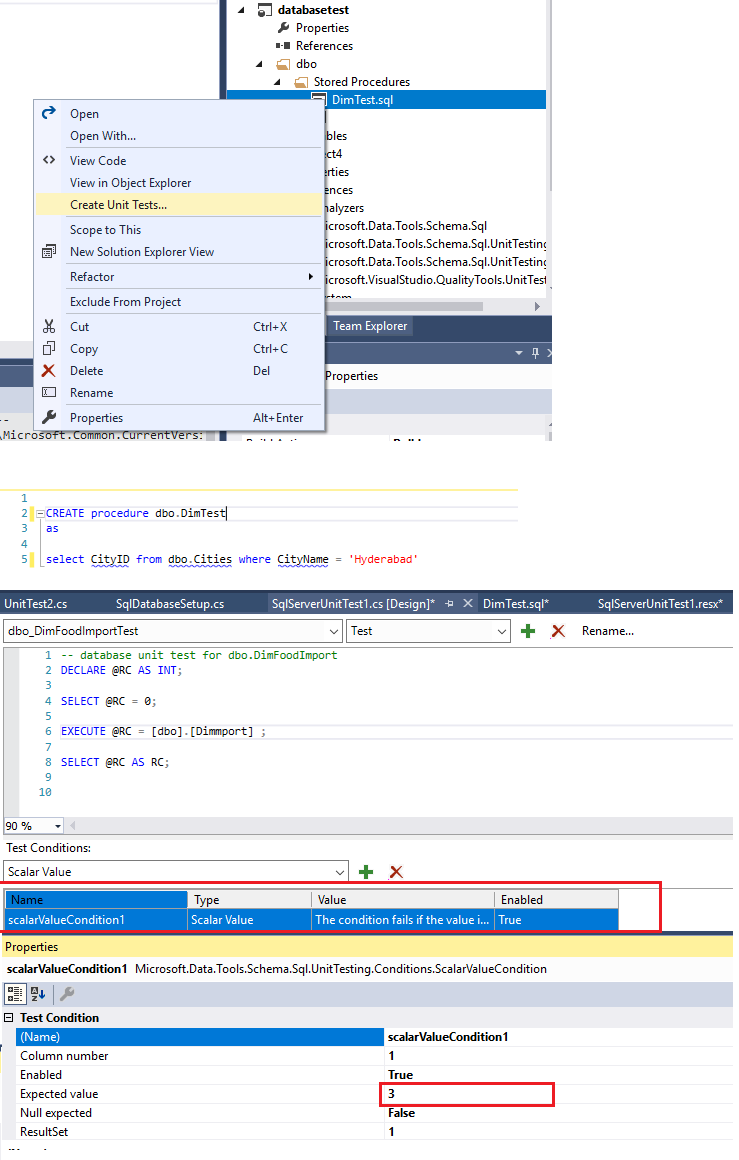
Task: Switch to the SqlDatabaseSetup.cs tab
Action: 170,604
